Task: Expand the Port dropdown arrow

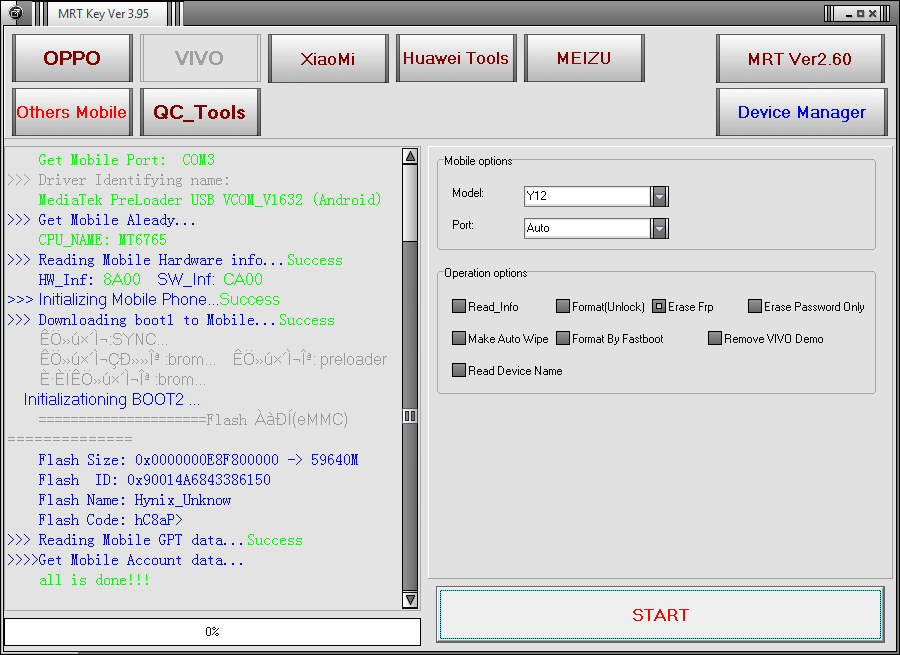Action: (660, 228)
